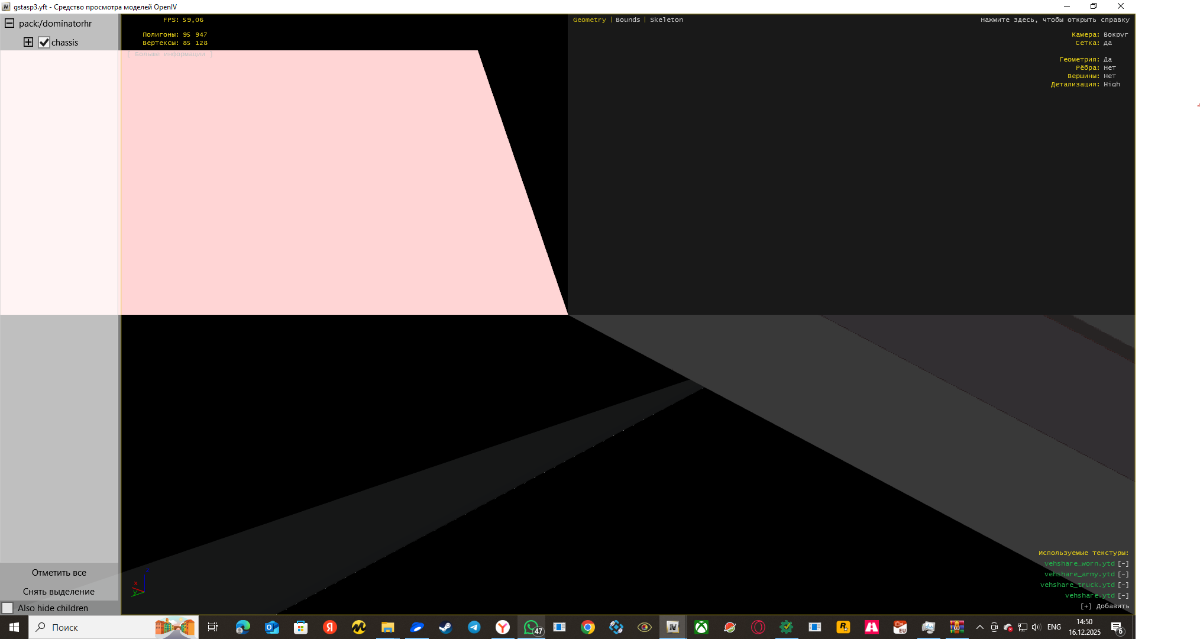This screenshot has width=1200, height=639.
Task: Remove the vehshare_truck.ytd texture with [-]
Action: pyautogui.click(x=1123, y=585)
